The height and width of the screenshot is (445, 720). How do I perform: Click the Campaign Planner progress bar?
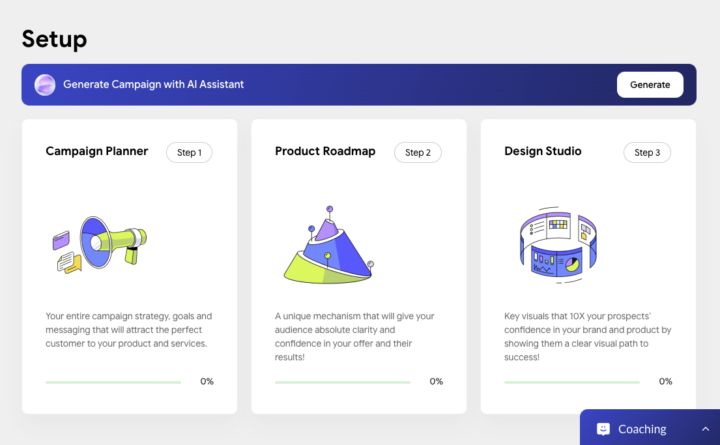[113, 382]
